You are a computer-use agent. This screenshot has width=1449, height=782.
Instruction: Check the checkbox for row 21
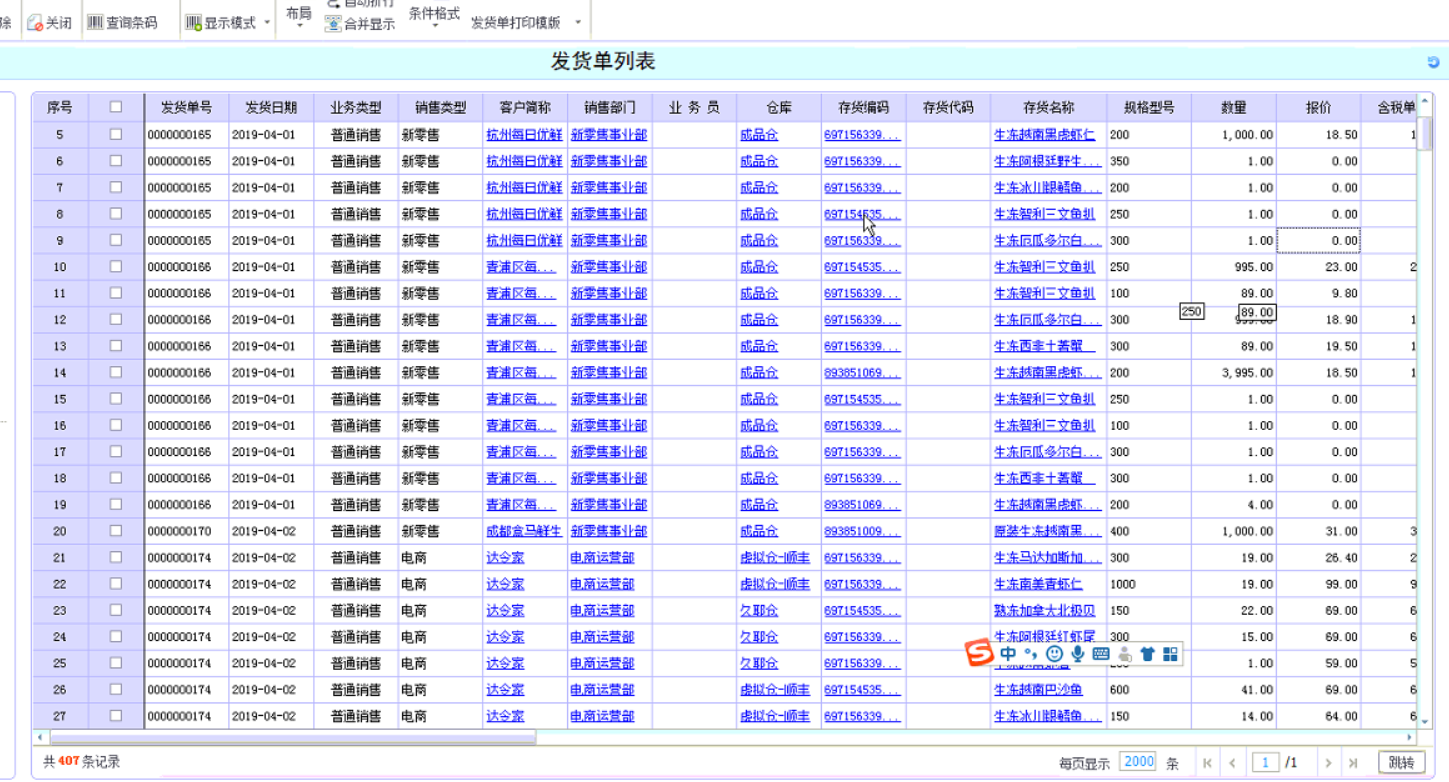tap(116, 557)
